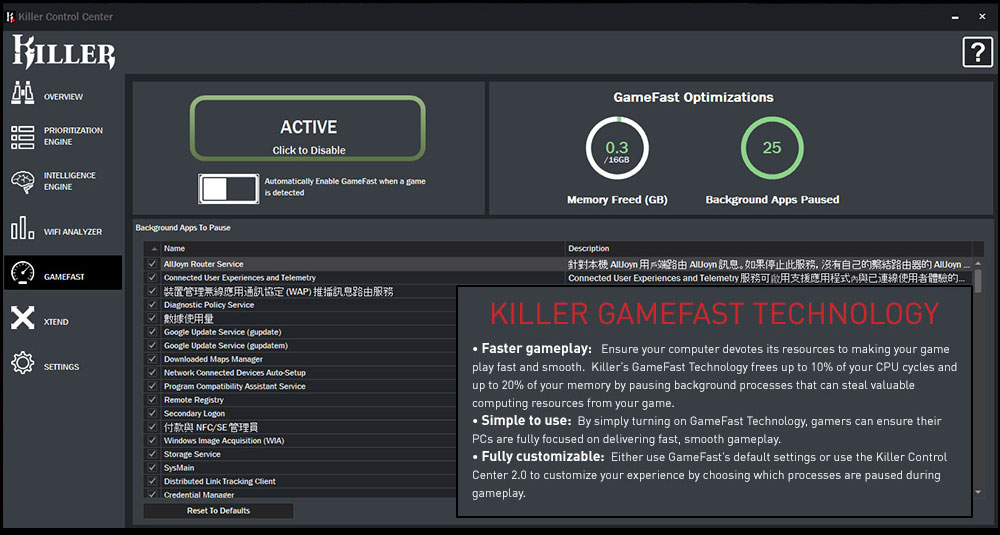1000x535 pixels.
Task: Select the GameFast speedometer icon
Action: click(23, 273)
